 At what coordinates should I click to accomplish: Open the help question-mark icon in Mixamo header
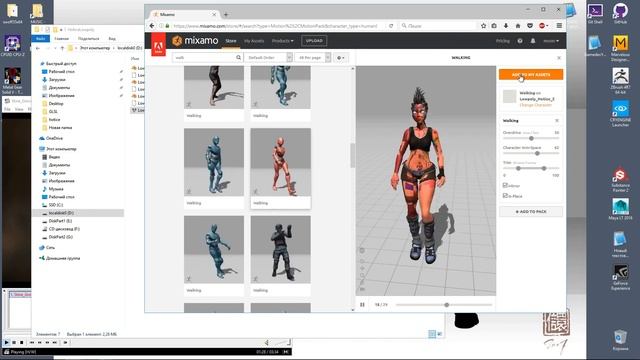pyautogui.click(x=520, y=41)
